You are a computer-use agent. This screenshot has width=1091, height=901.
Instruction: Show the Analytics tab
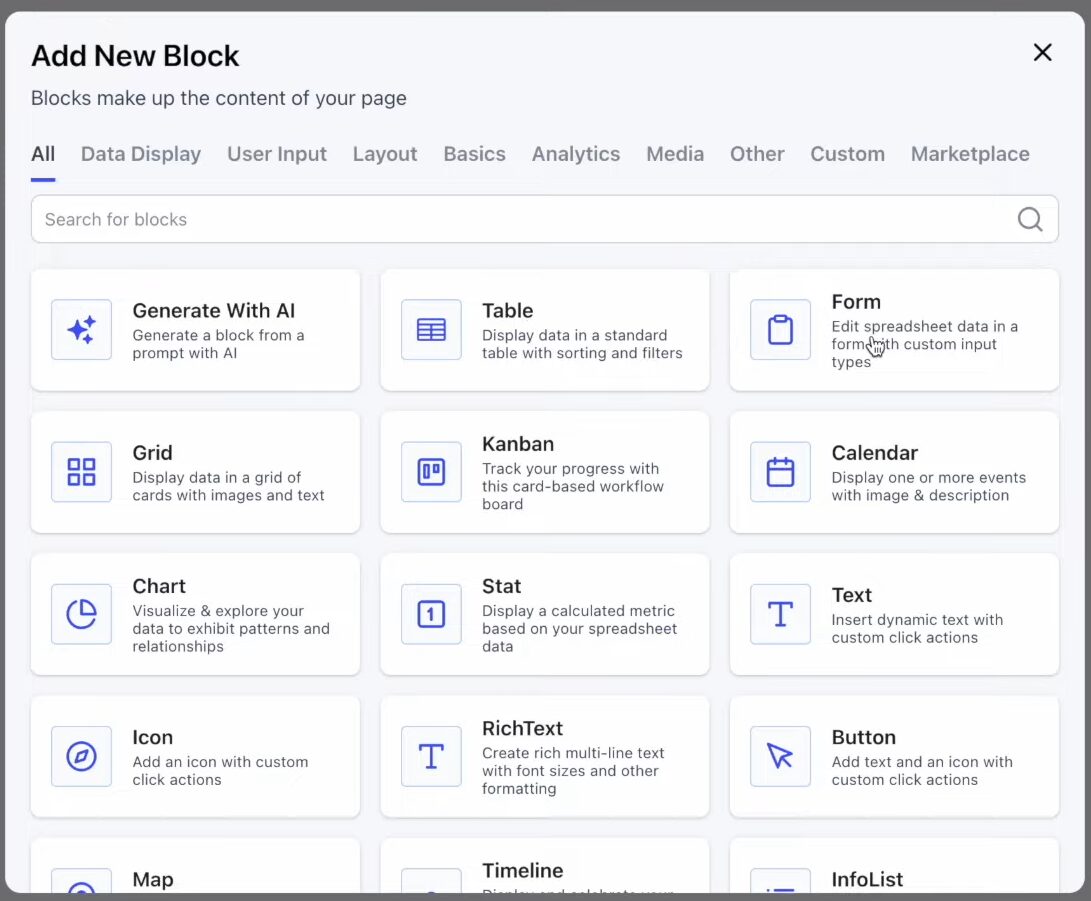point(576,154)
